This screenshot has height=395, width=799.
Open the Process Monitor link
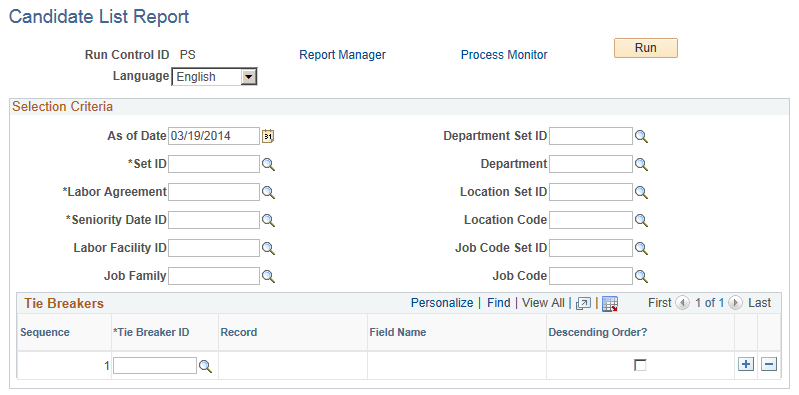click(x=504, y=55)
